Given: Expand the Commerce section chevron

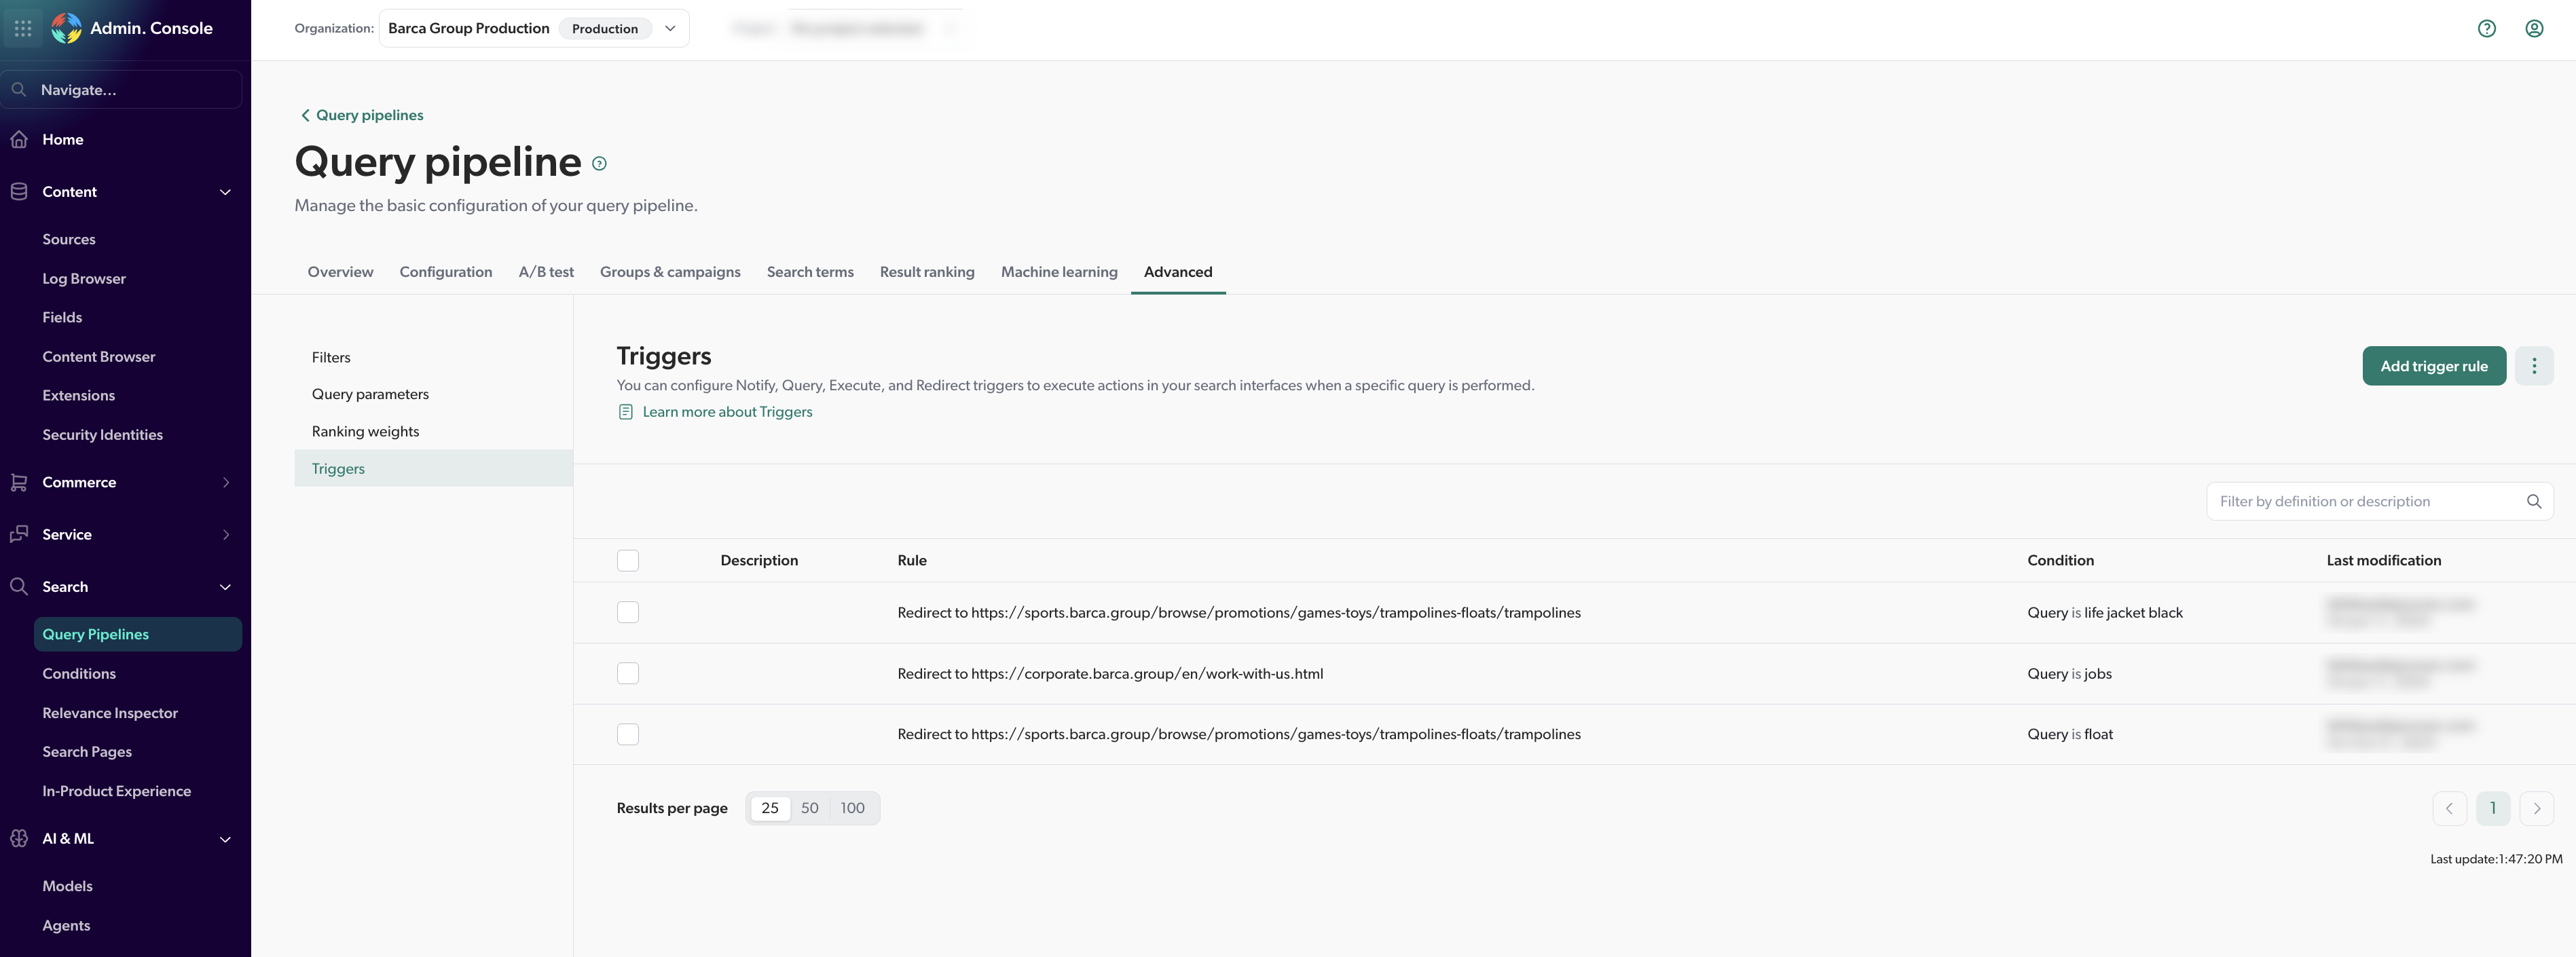Looking at the screenshot, I should click(226, 482).
